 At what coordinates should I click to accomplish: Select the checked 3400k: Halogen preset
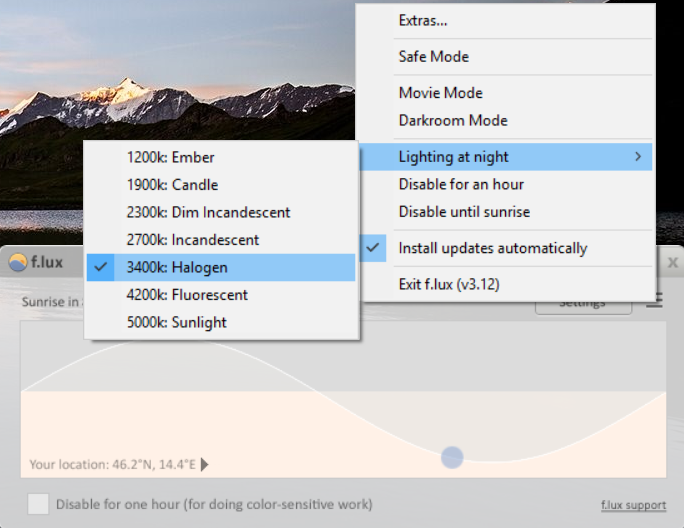coord(221,267)
